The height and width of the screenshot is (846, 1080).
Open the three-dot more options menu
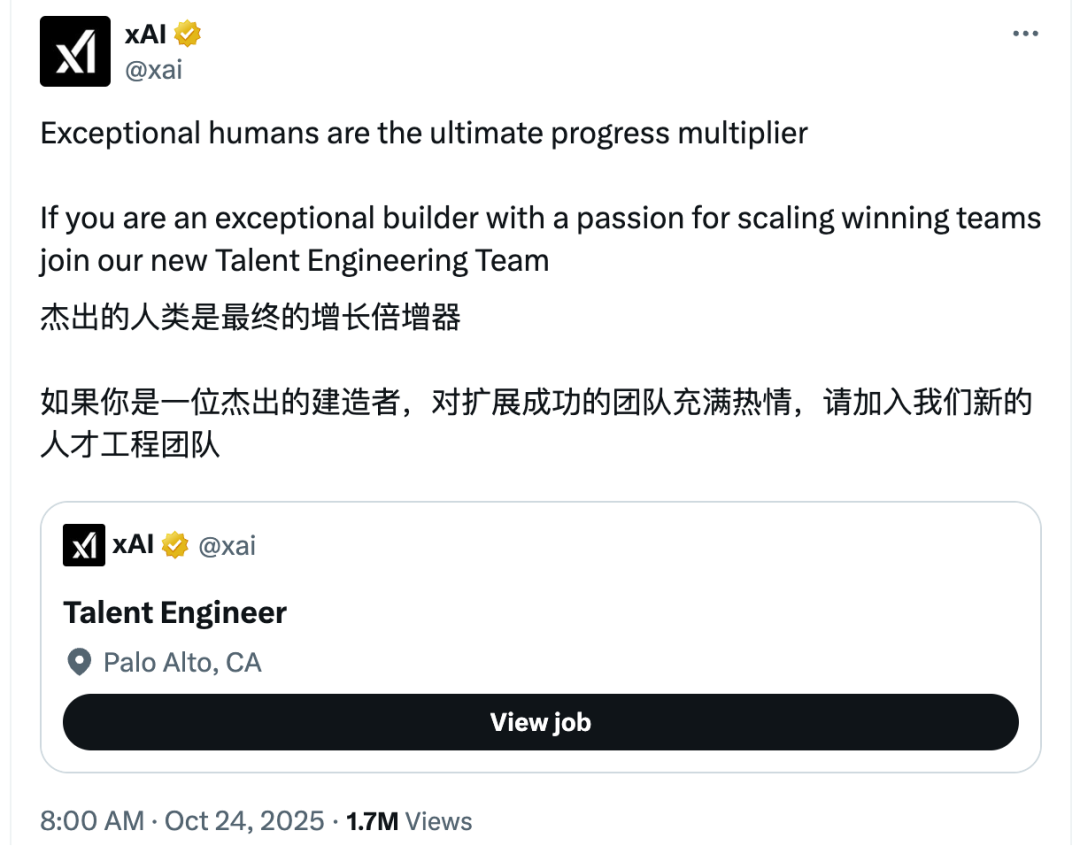click(x=1025, y=34)
